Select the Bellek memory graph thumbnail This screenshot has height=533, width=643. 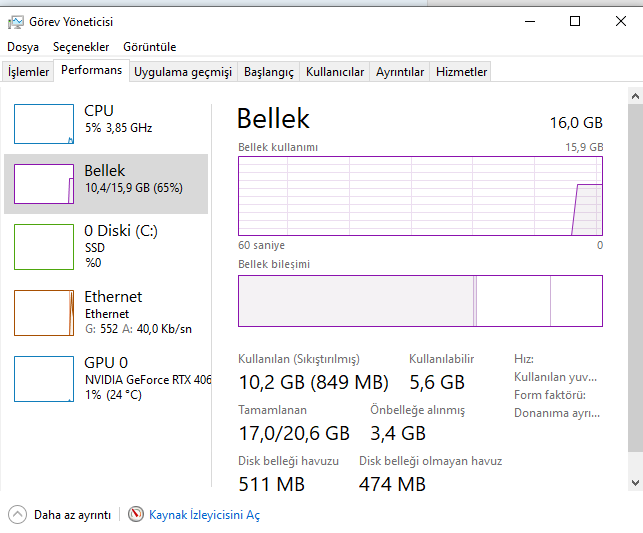(x=44, y=184)
